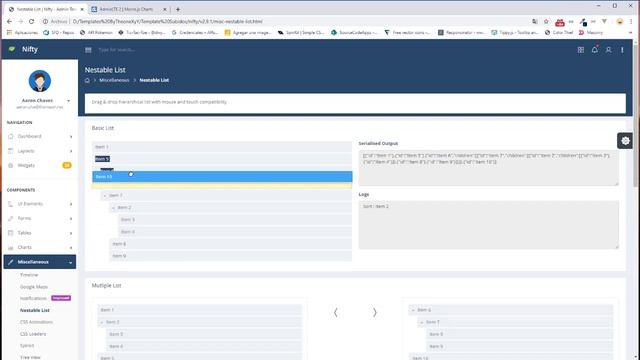Collapse Item 6 in the right Multiple List
Viewport: 640px width, 360px height.
[413, 310]
